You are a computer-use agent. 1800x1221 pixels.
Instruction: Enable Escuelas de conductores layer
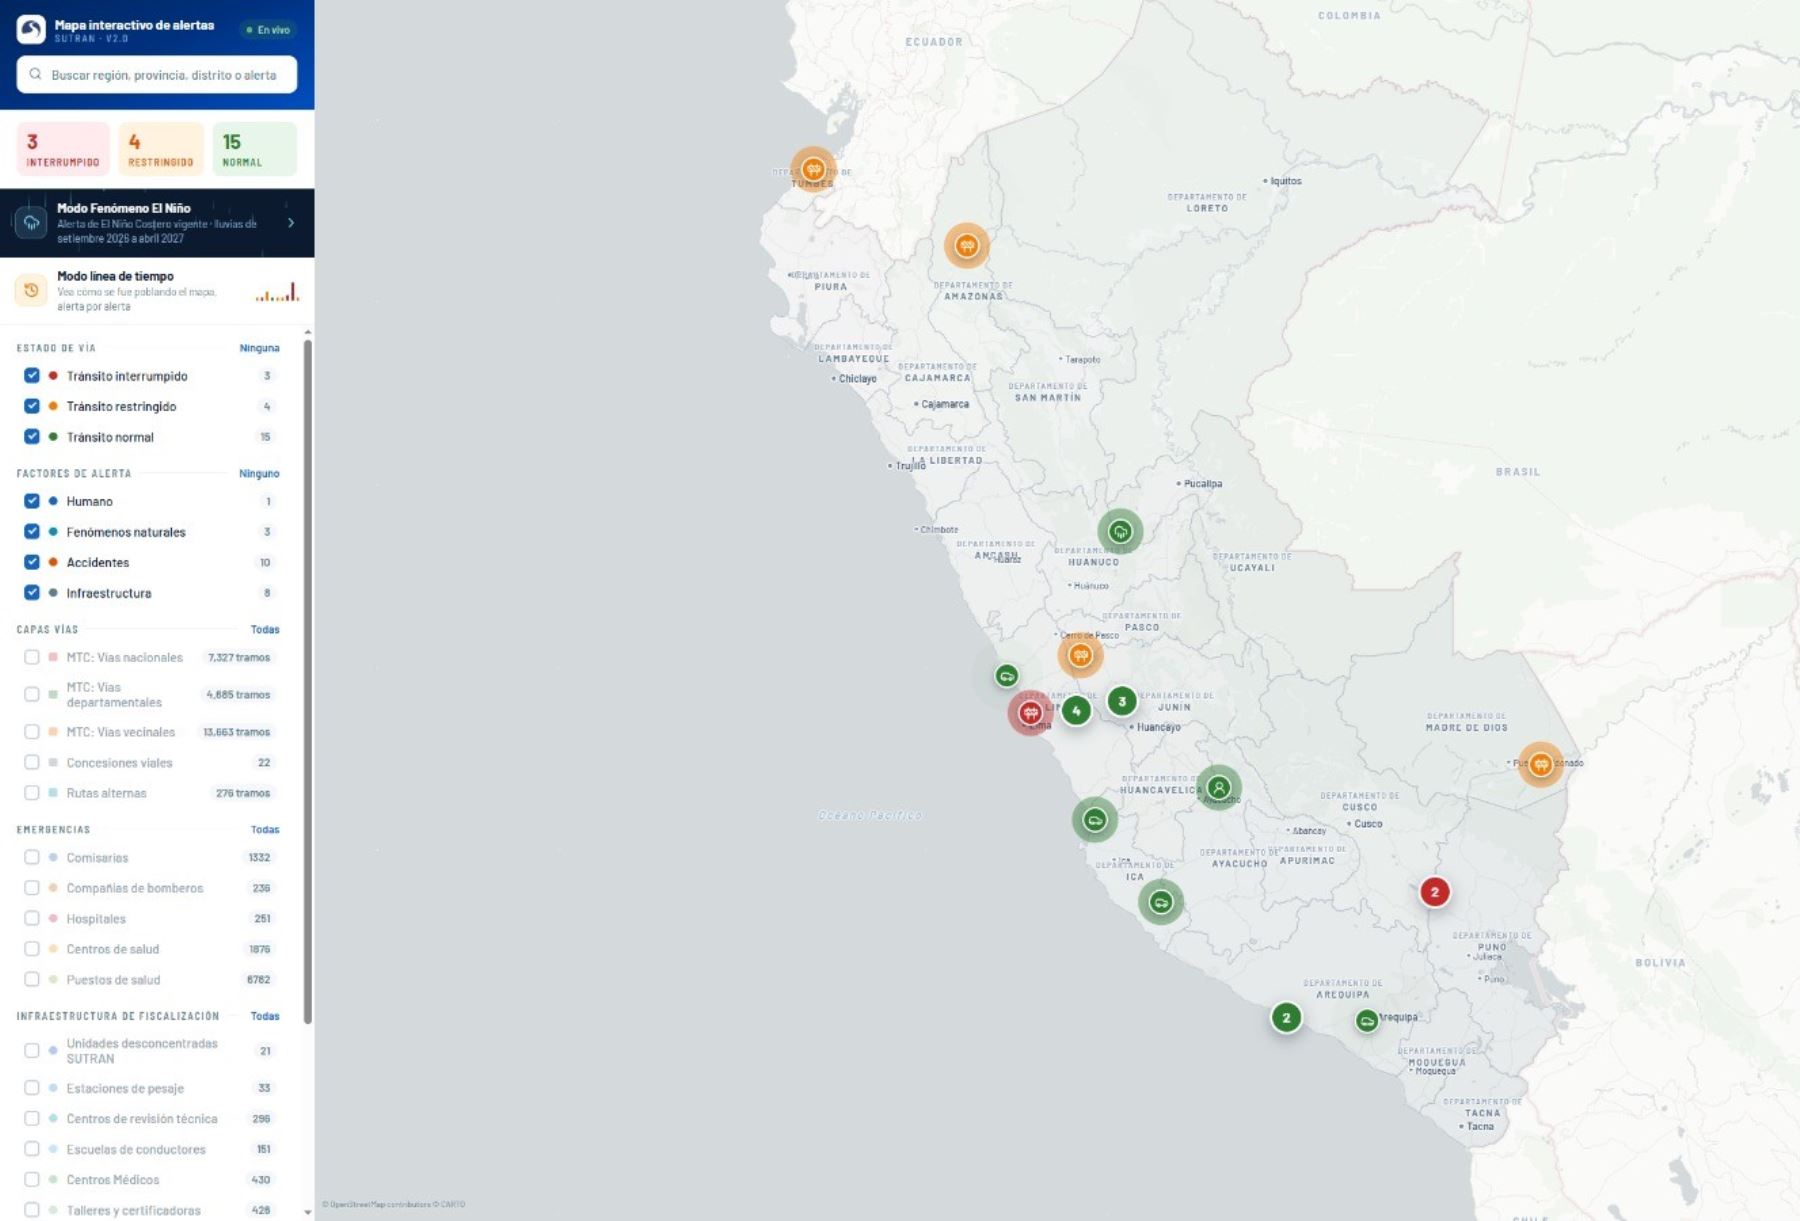32,1149
